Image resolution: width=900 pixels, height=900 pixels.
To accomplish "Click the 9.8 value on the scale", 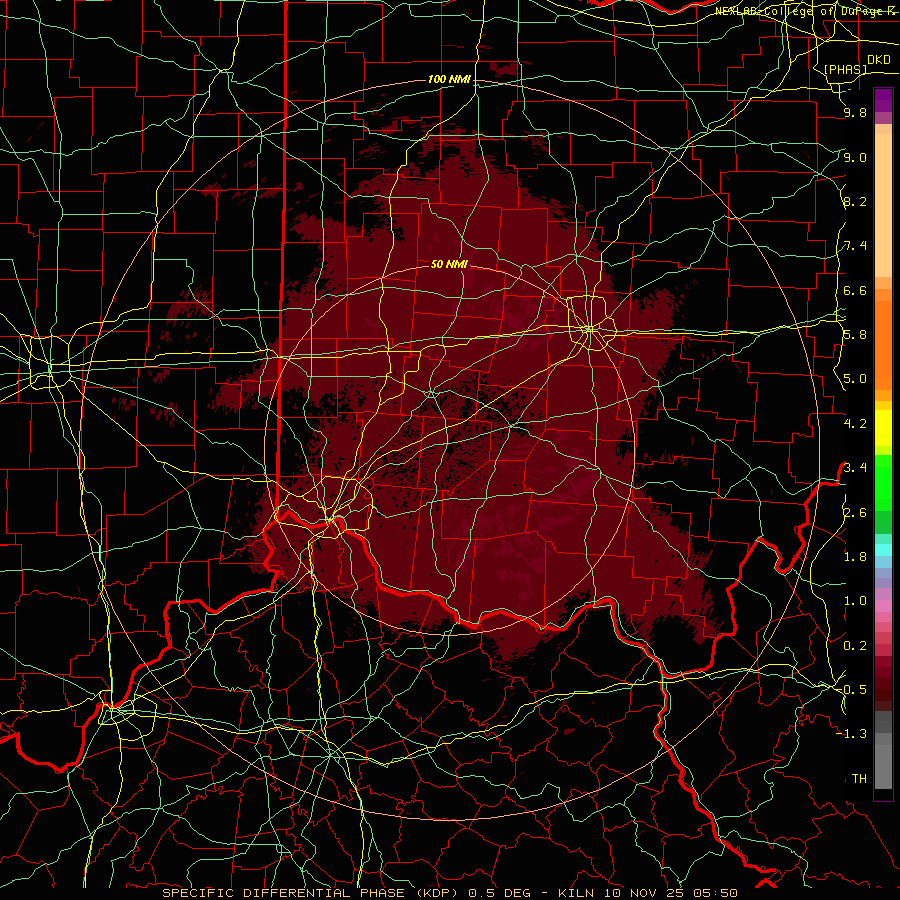I will pos(855,112).
